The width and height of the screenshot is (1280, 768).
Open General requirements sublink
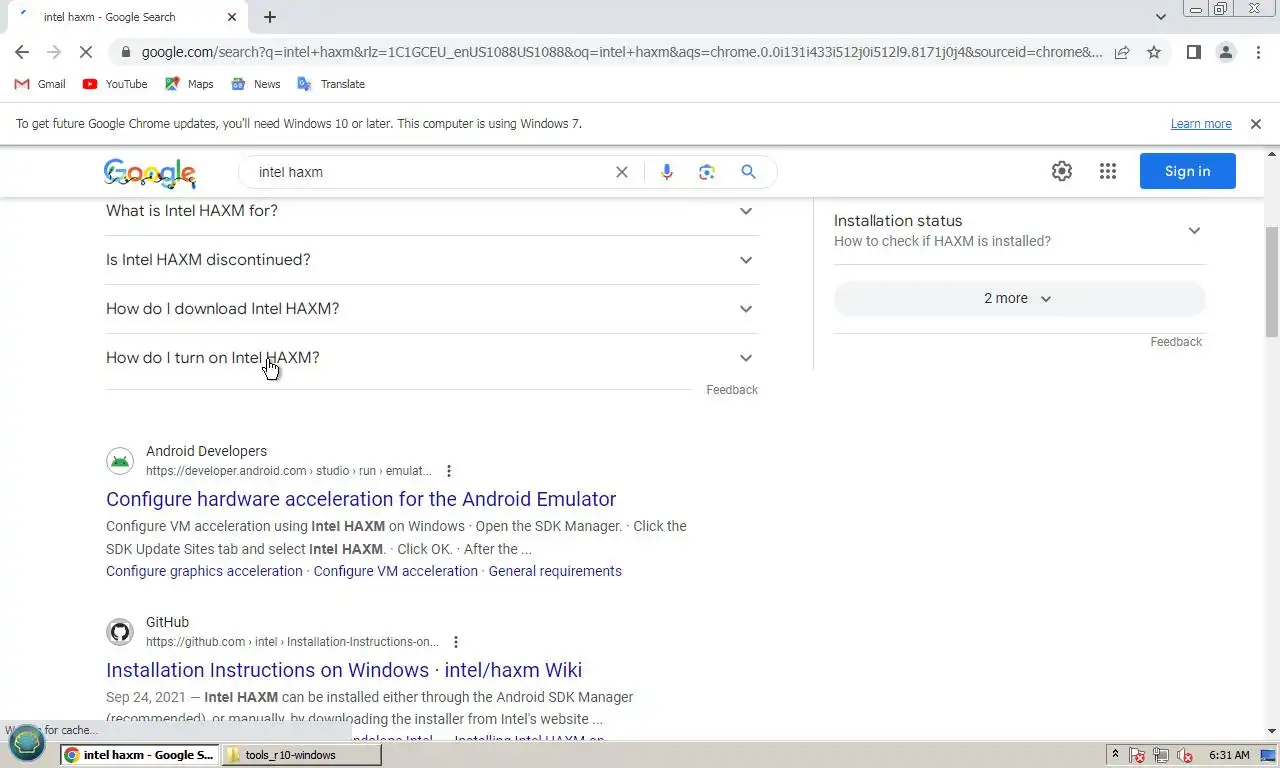[555, 571]
